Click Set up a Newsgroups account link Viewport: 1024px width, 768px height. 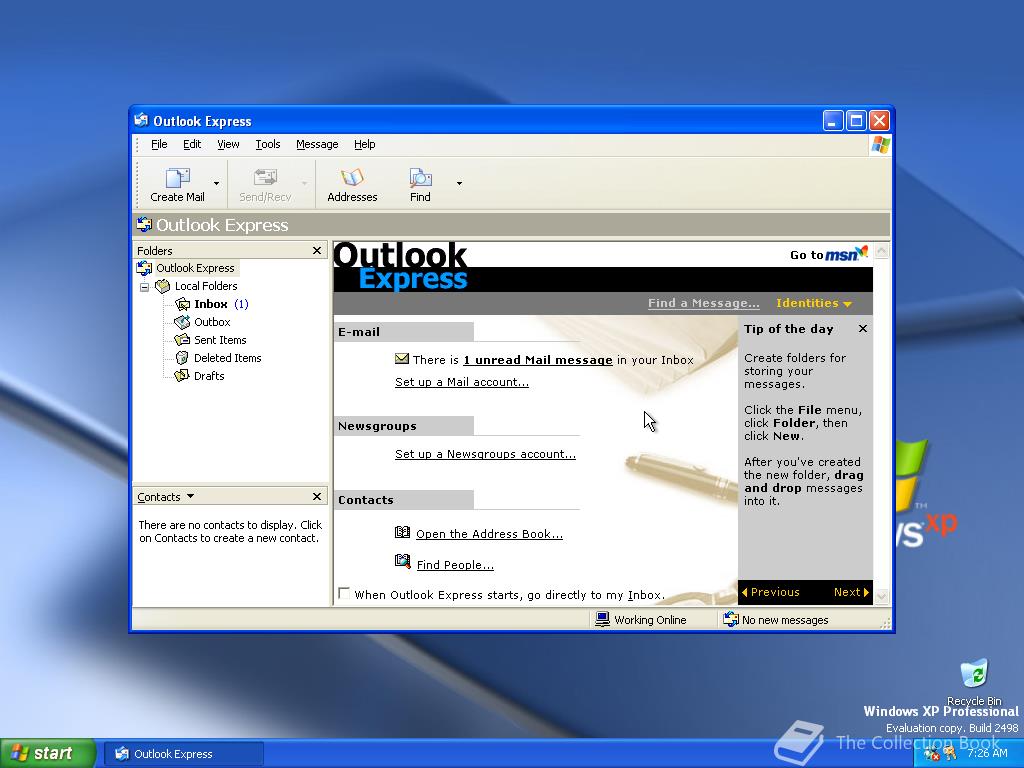click(485, 454)
